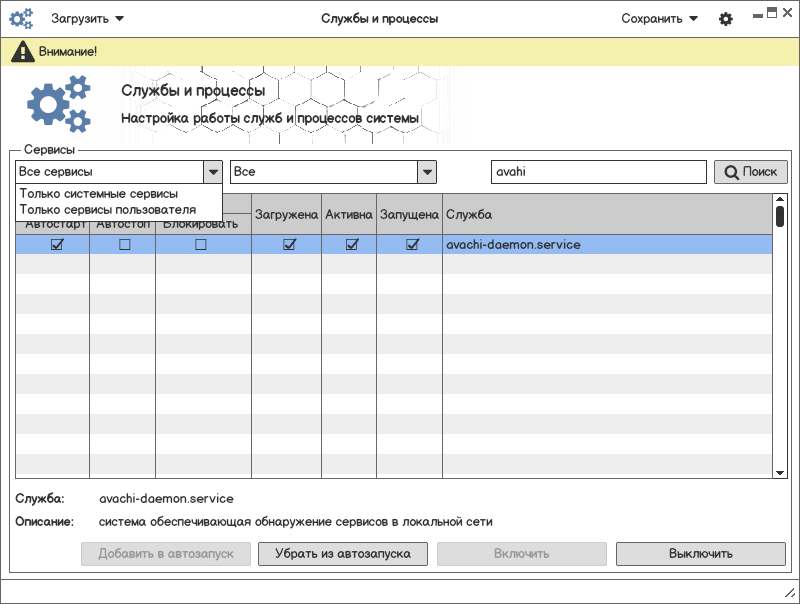
Task: Click the warning triangle icon
Action: (22, 51)
